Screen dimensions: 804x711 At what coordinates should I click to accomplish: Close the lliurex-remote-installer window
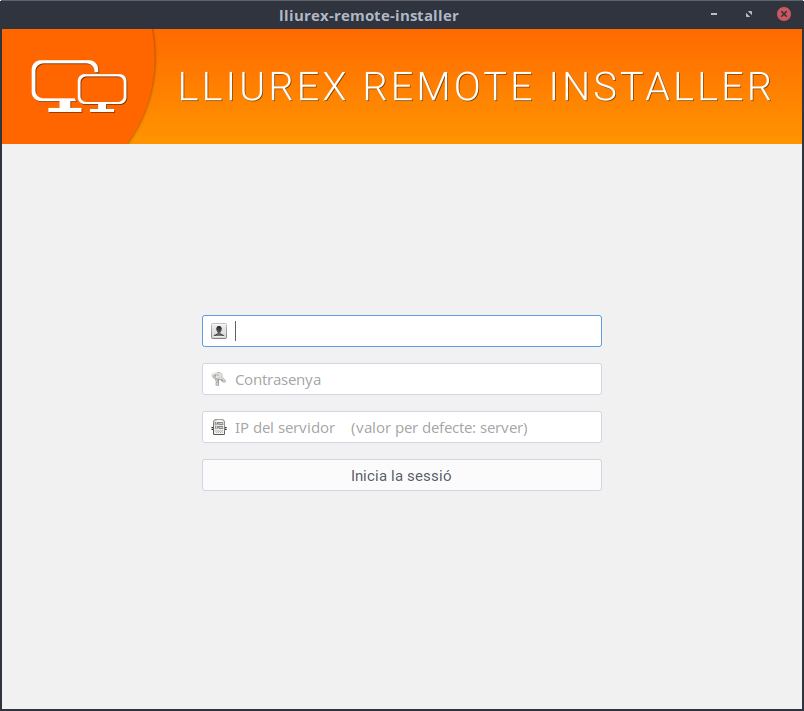click(x=782, y=15)
